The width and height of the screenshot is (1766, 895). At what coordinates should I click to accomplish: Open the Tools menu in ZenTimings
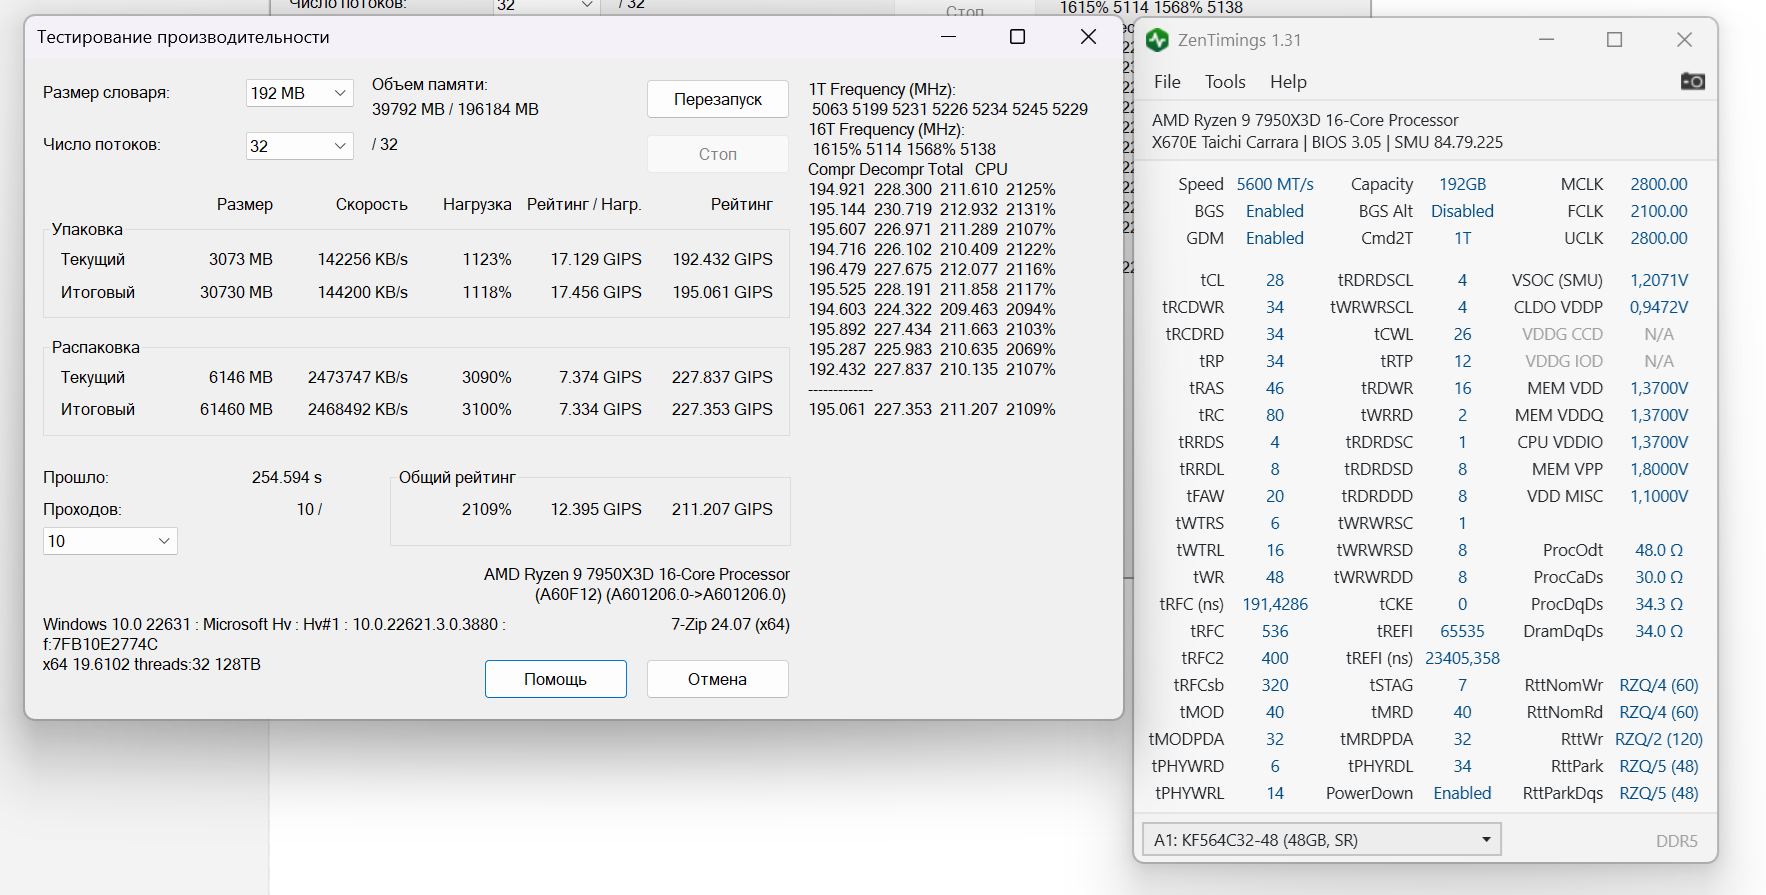pos(1225,82)
